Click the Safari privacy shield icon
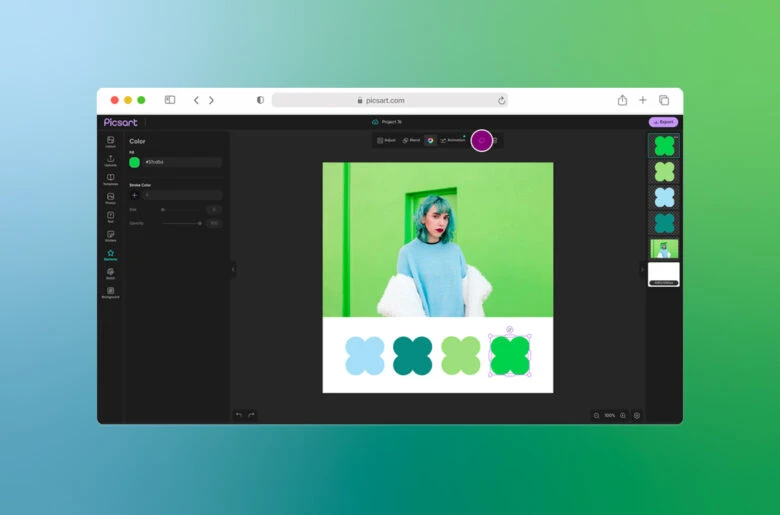The image size is (780, 515). (x=260, y=100)
